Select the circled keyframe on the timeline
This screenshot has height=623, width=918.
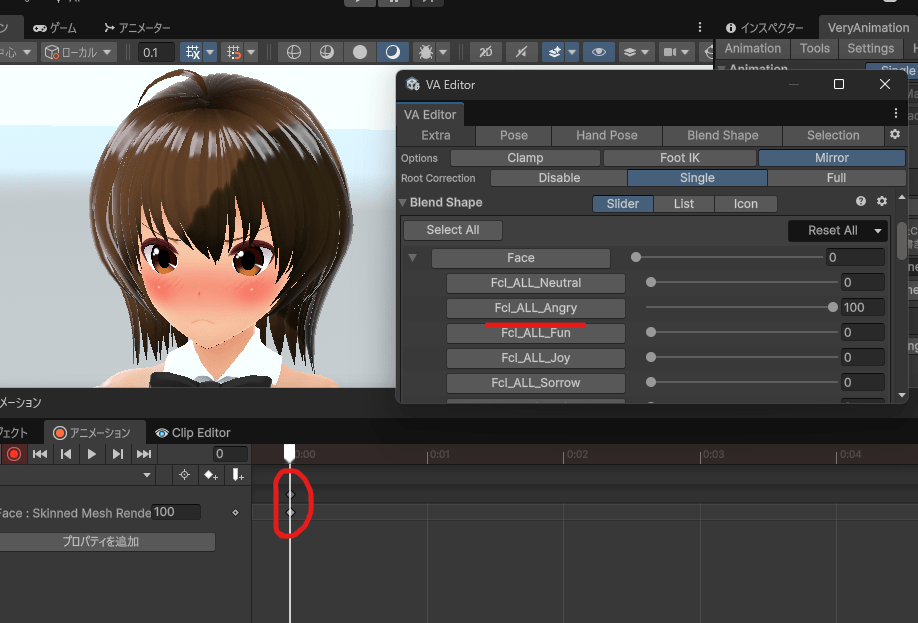coord(290,493)
